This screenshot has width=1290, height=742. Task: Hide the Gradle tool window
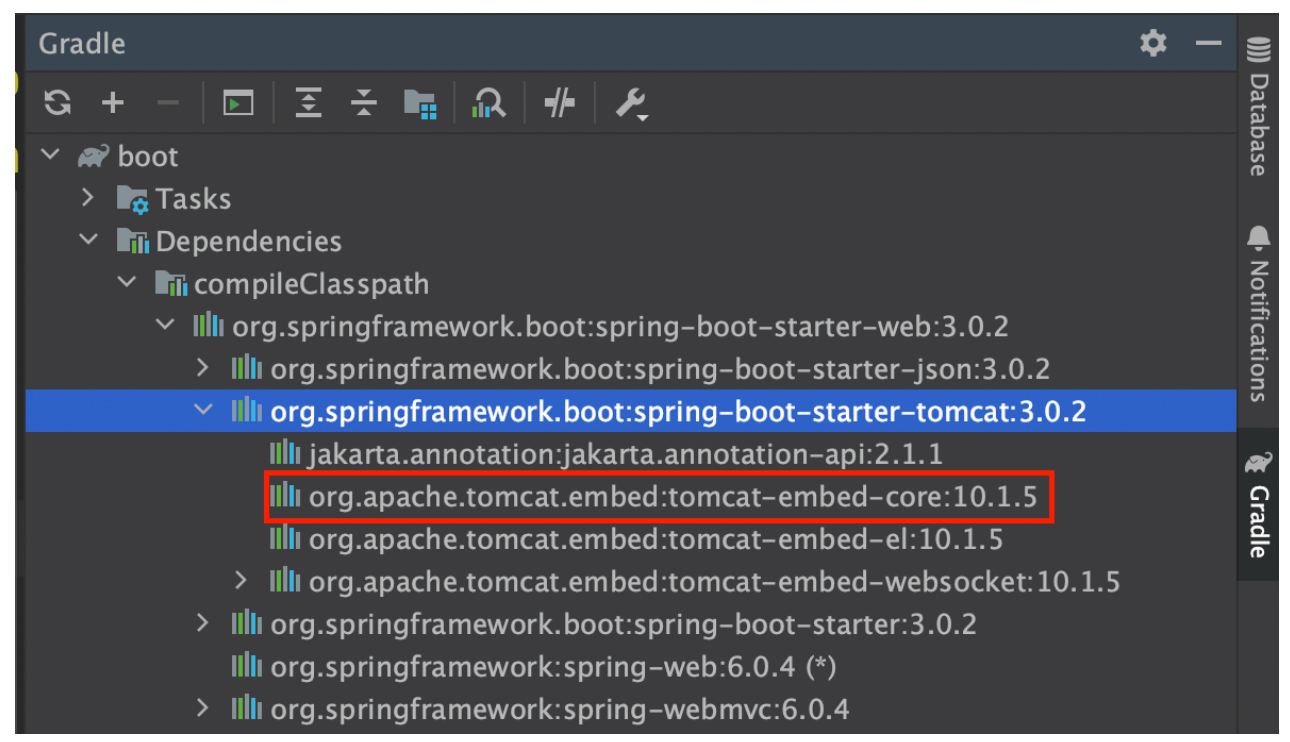[x=1209, y=43]
